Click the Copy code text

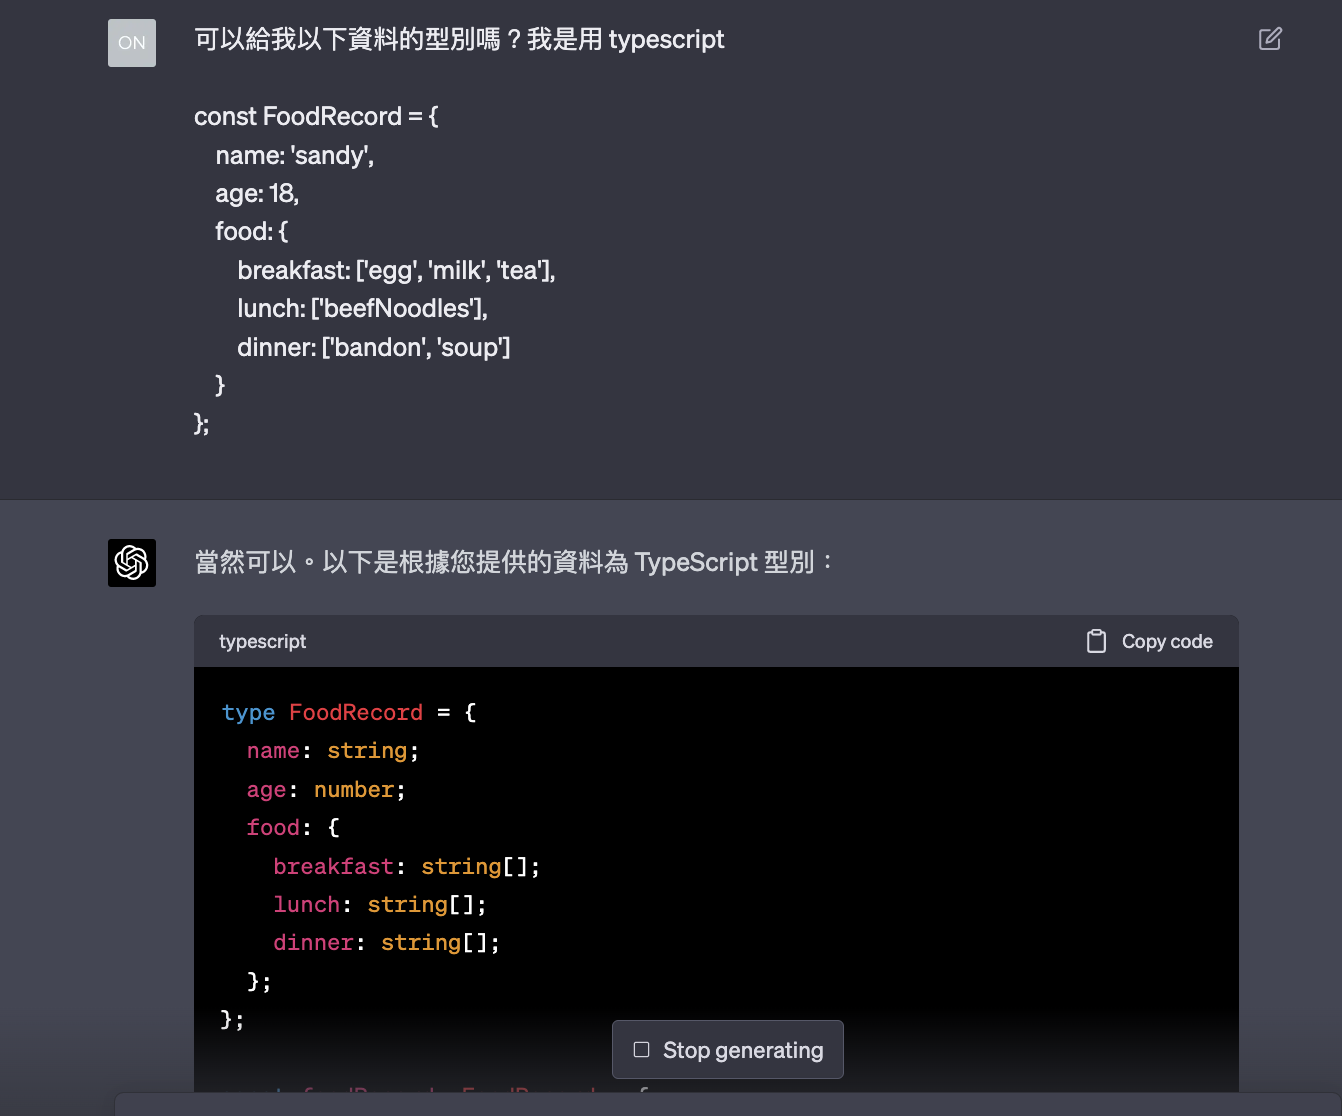1167,642
